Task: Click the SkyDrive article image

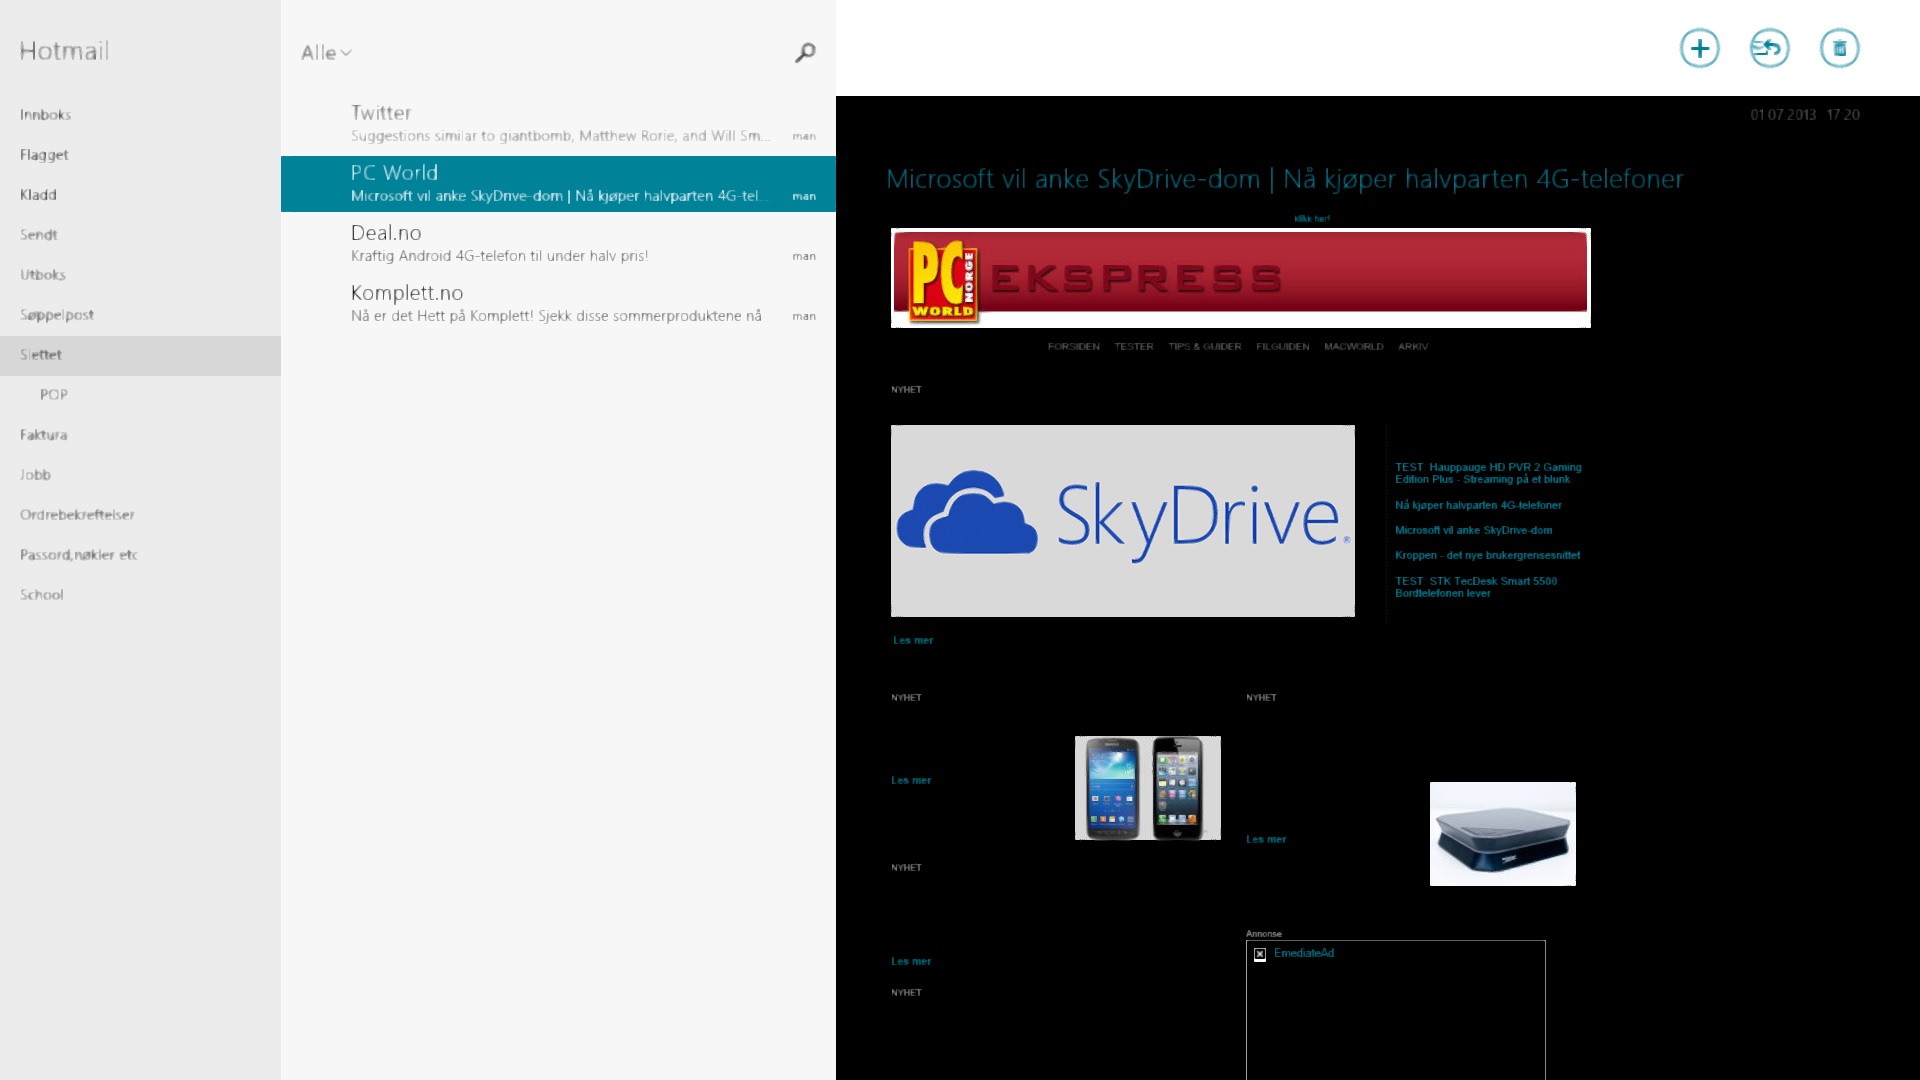Action: click(x=1122, y=521)
